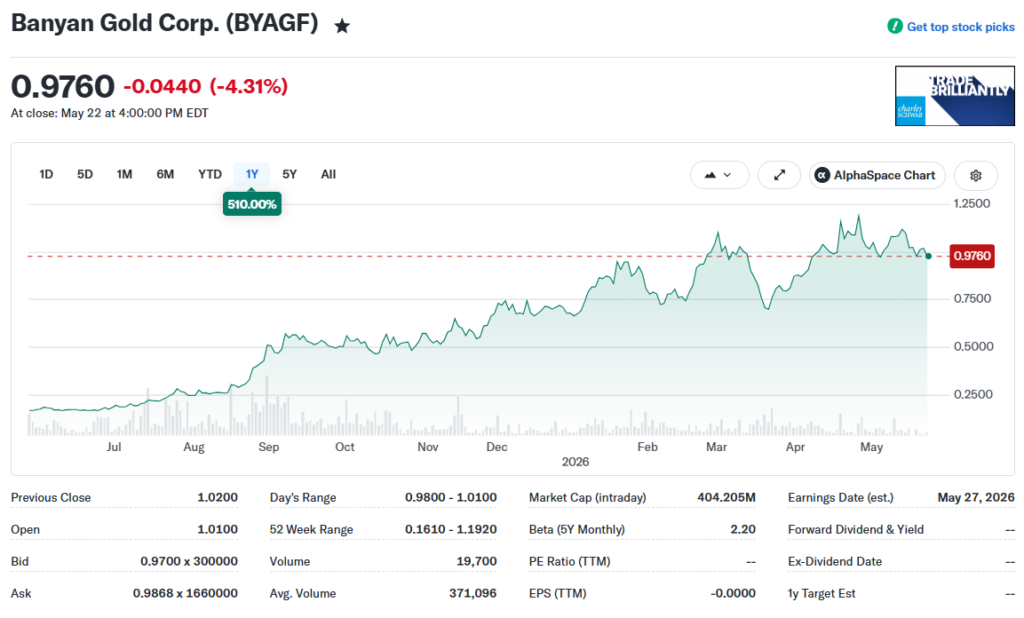Expand chart to full screen
Viewport: 1024px width, 618px height.
tap(779, 175)
